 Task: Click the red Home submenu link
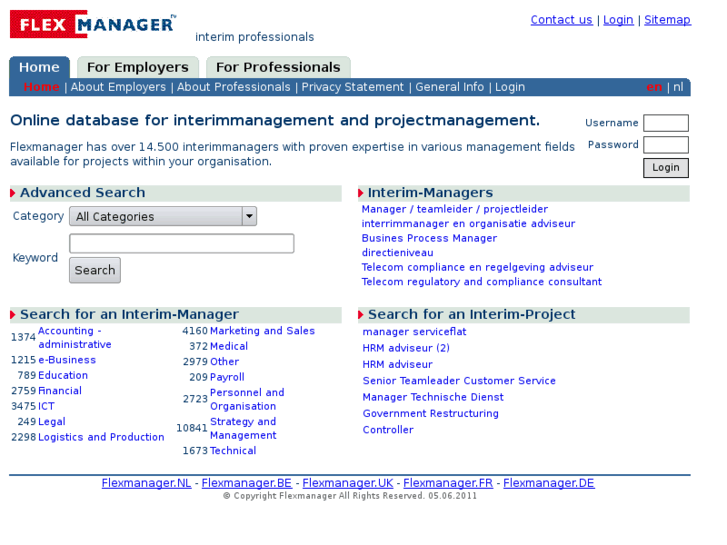pyautogui.click(x=41, y=87)
